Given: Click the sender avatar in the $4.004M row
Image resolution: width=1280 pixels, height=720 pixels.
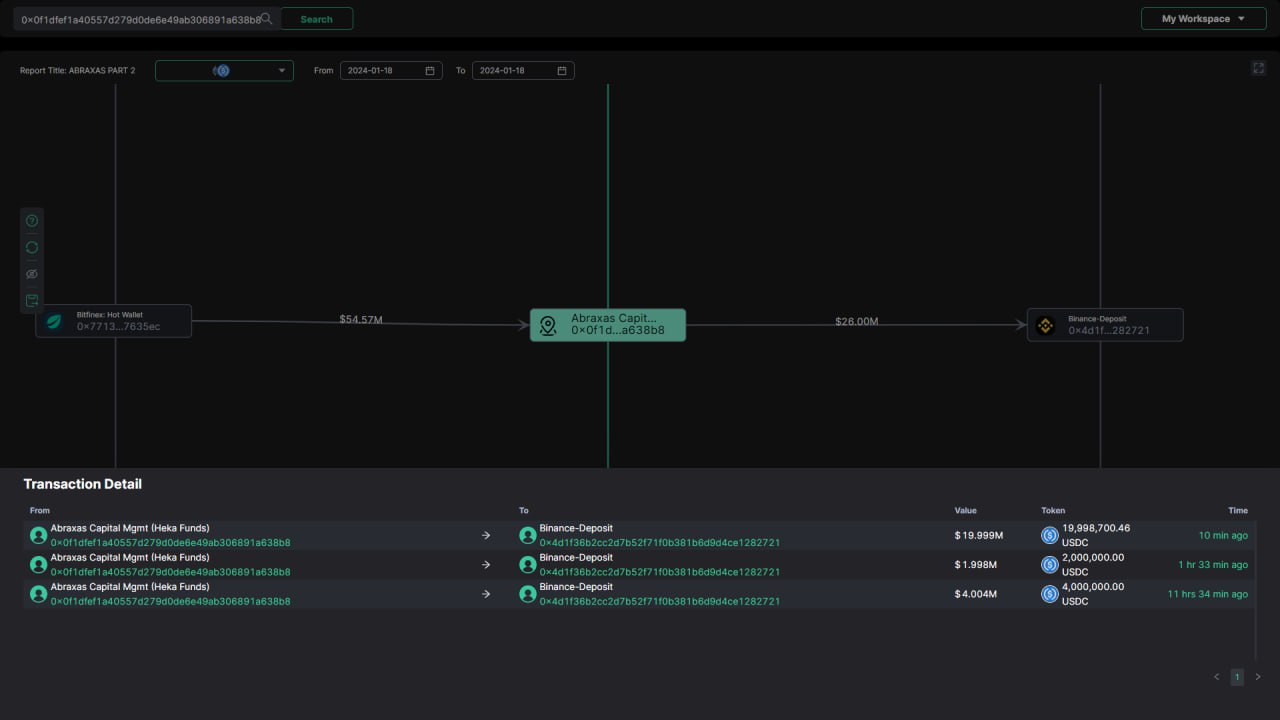Looking at the screenshot, I should [x=38, y=594].
